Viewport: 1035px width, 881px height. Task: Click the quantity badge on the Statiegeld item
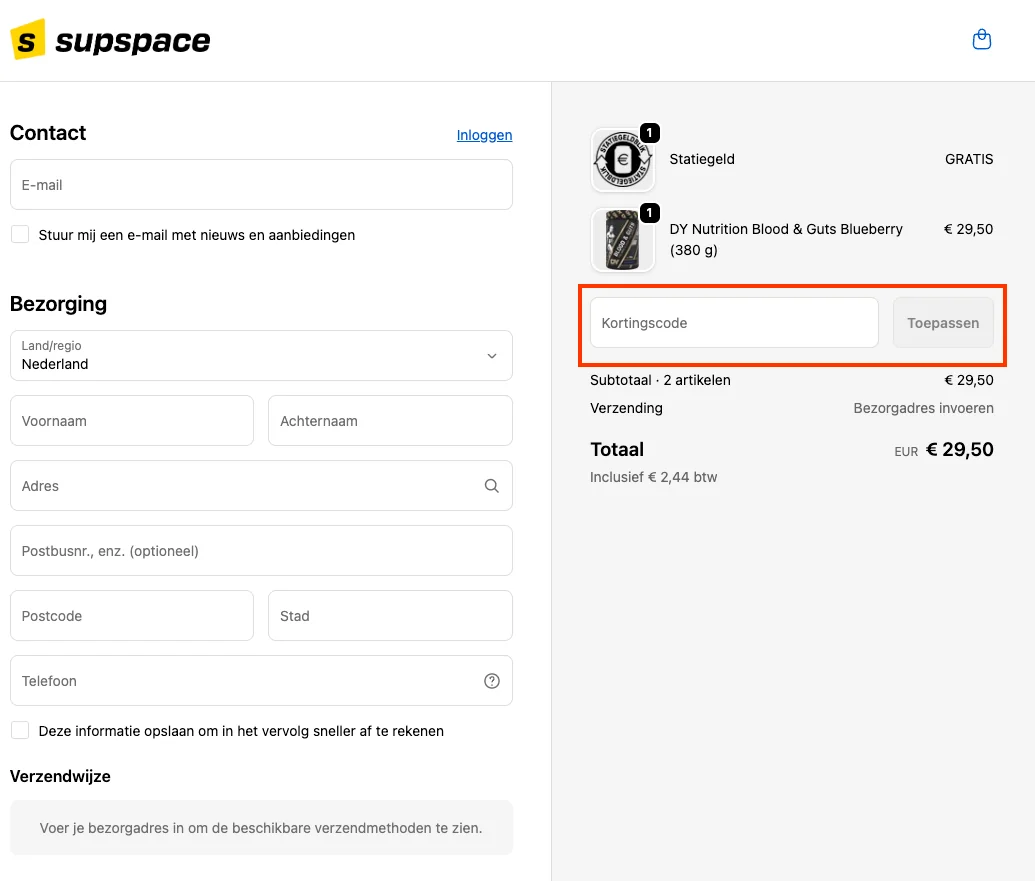650,131
